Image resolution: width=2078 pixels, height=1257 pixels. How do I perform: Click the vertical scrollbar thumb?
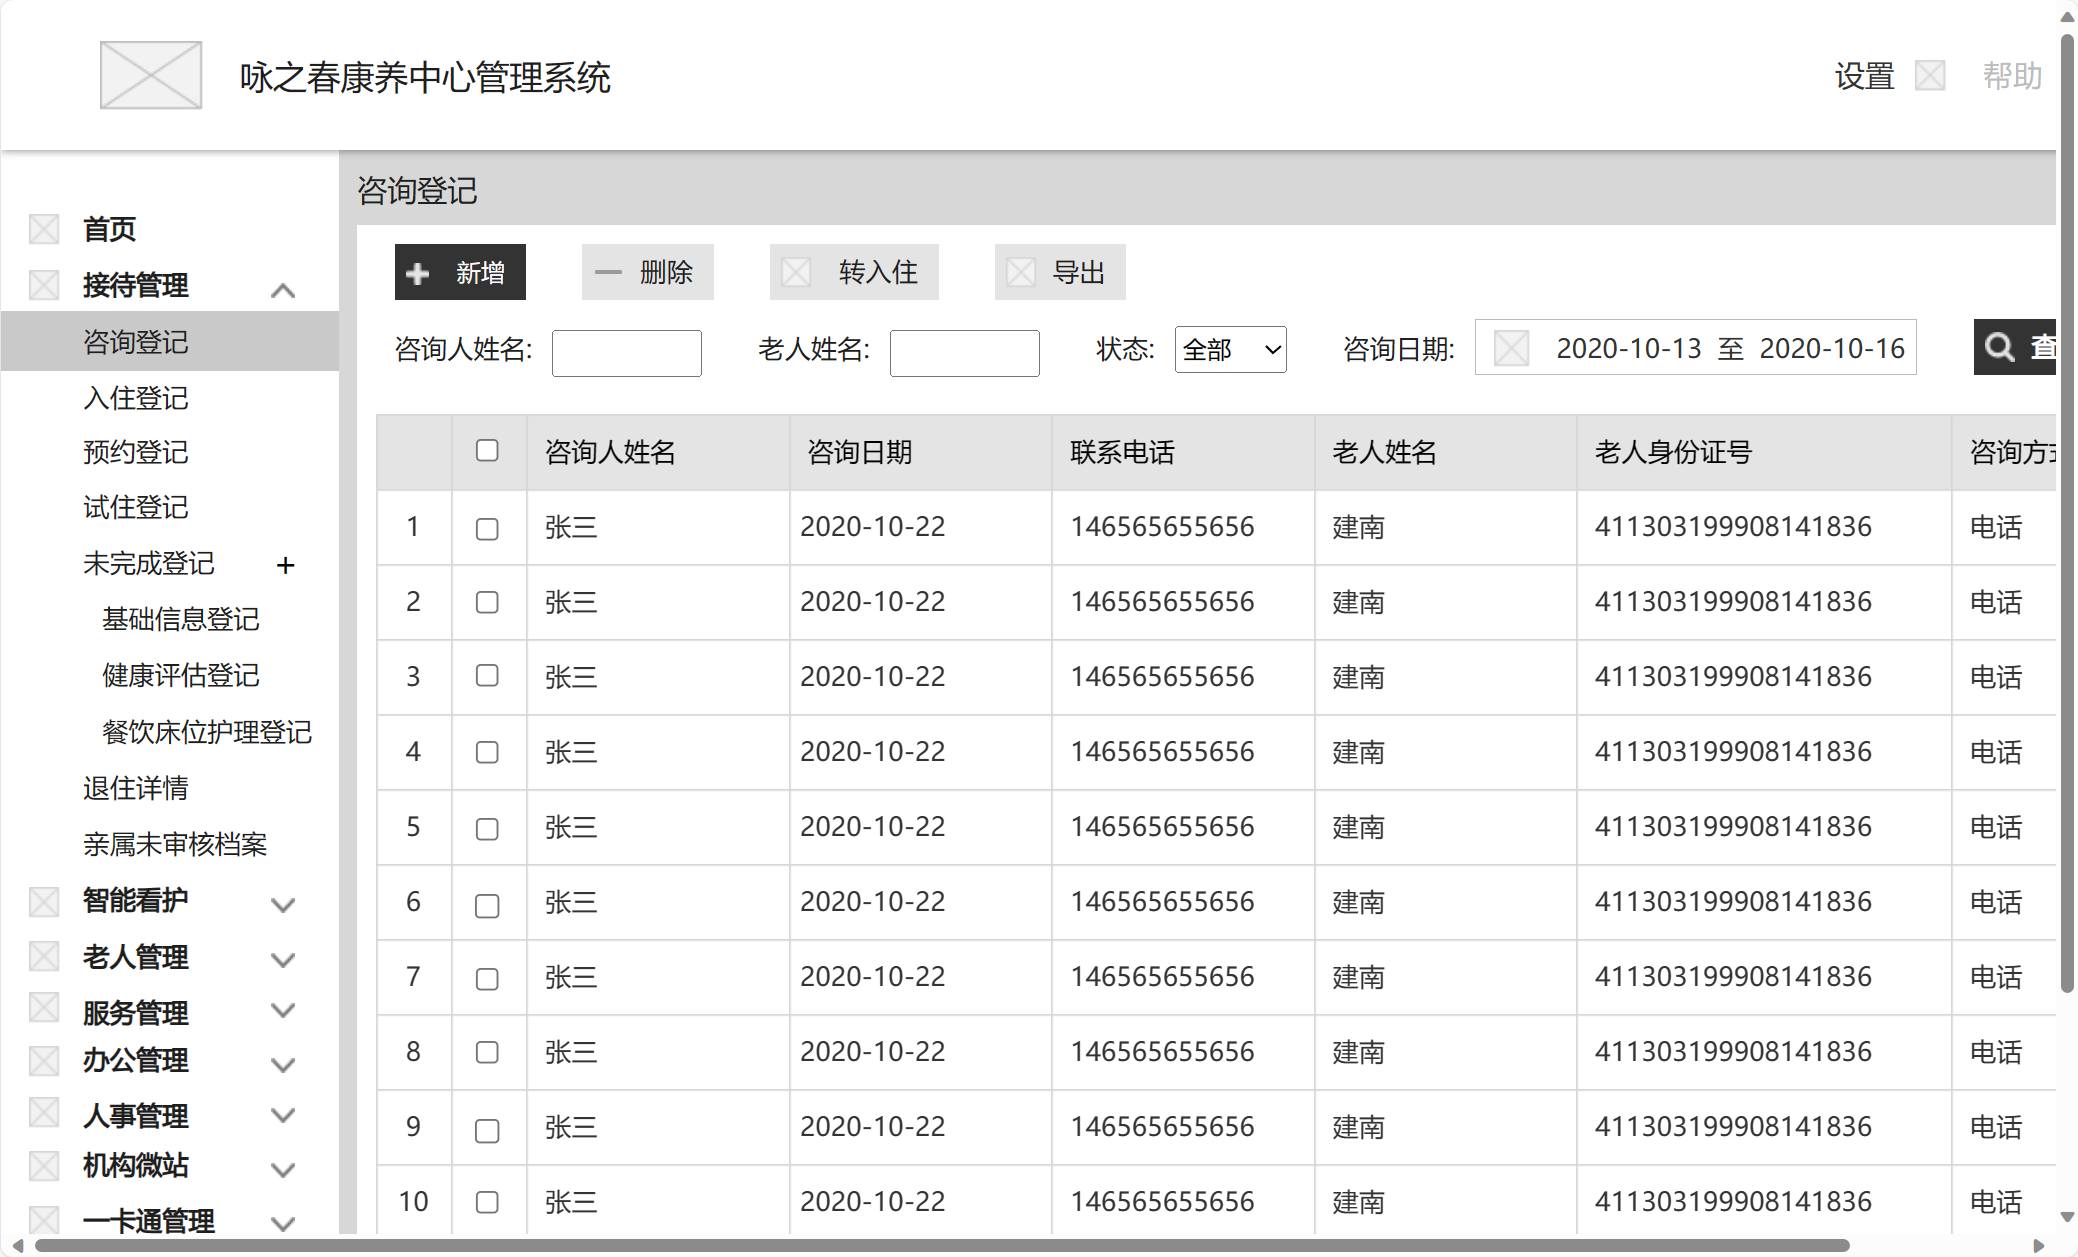point(2067,513)
